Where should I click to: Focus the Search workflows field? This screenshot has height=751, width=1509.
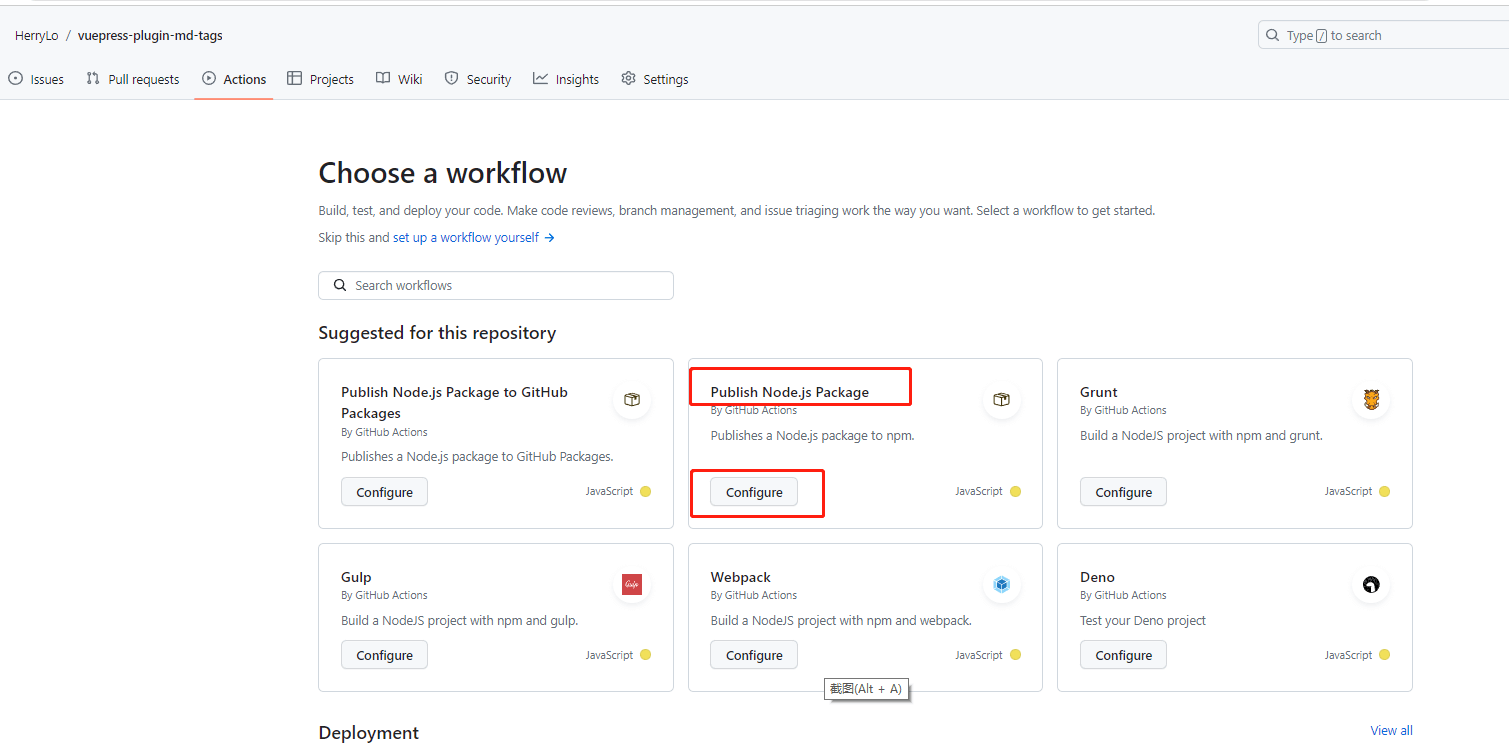(496, 285)
